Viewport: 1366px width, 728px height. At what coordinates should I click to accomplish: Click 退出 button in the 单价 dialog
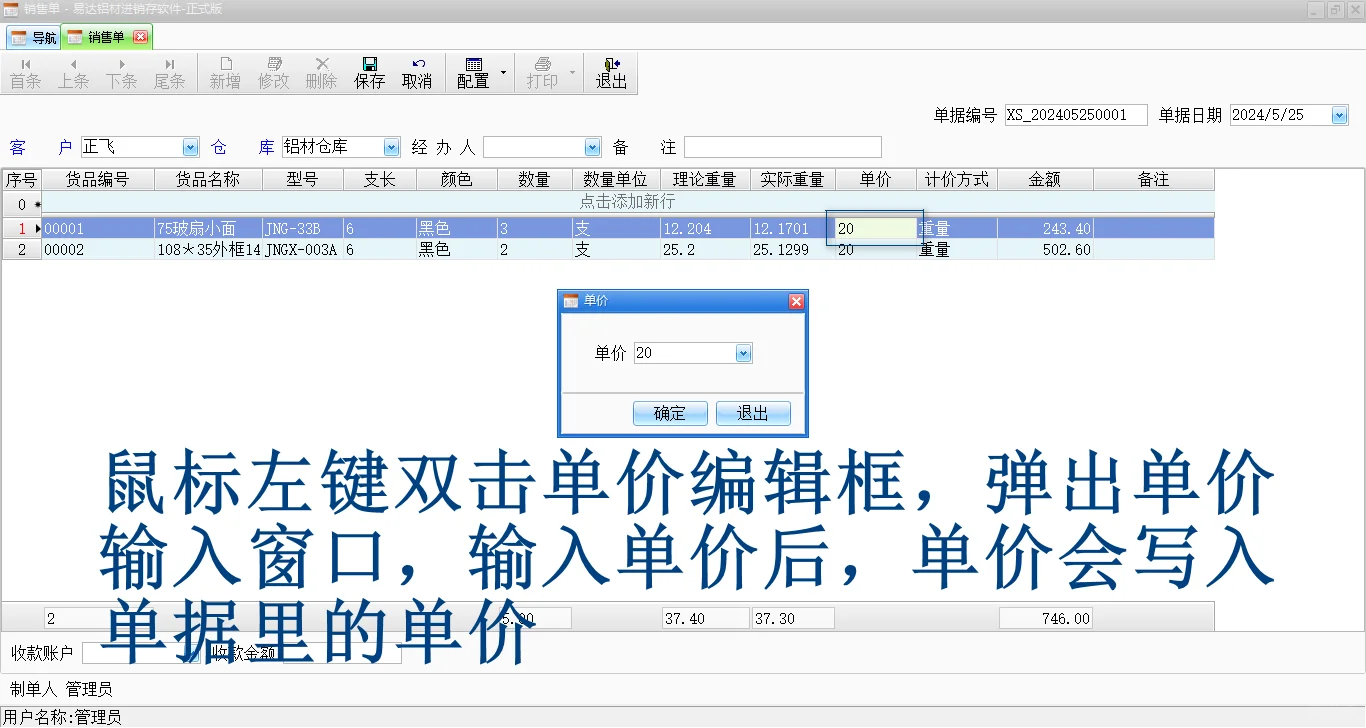753,413
